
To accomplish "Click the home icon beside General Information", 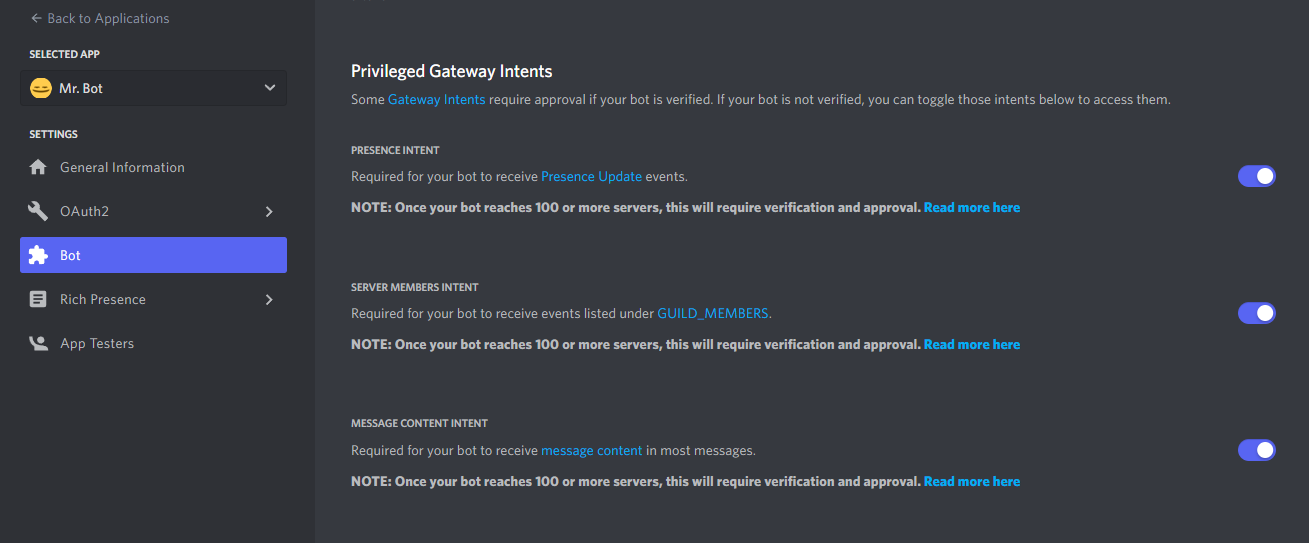I will pyautogui.click(x=38, y=167).
